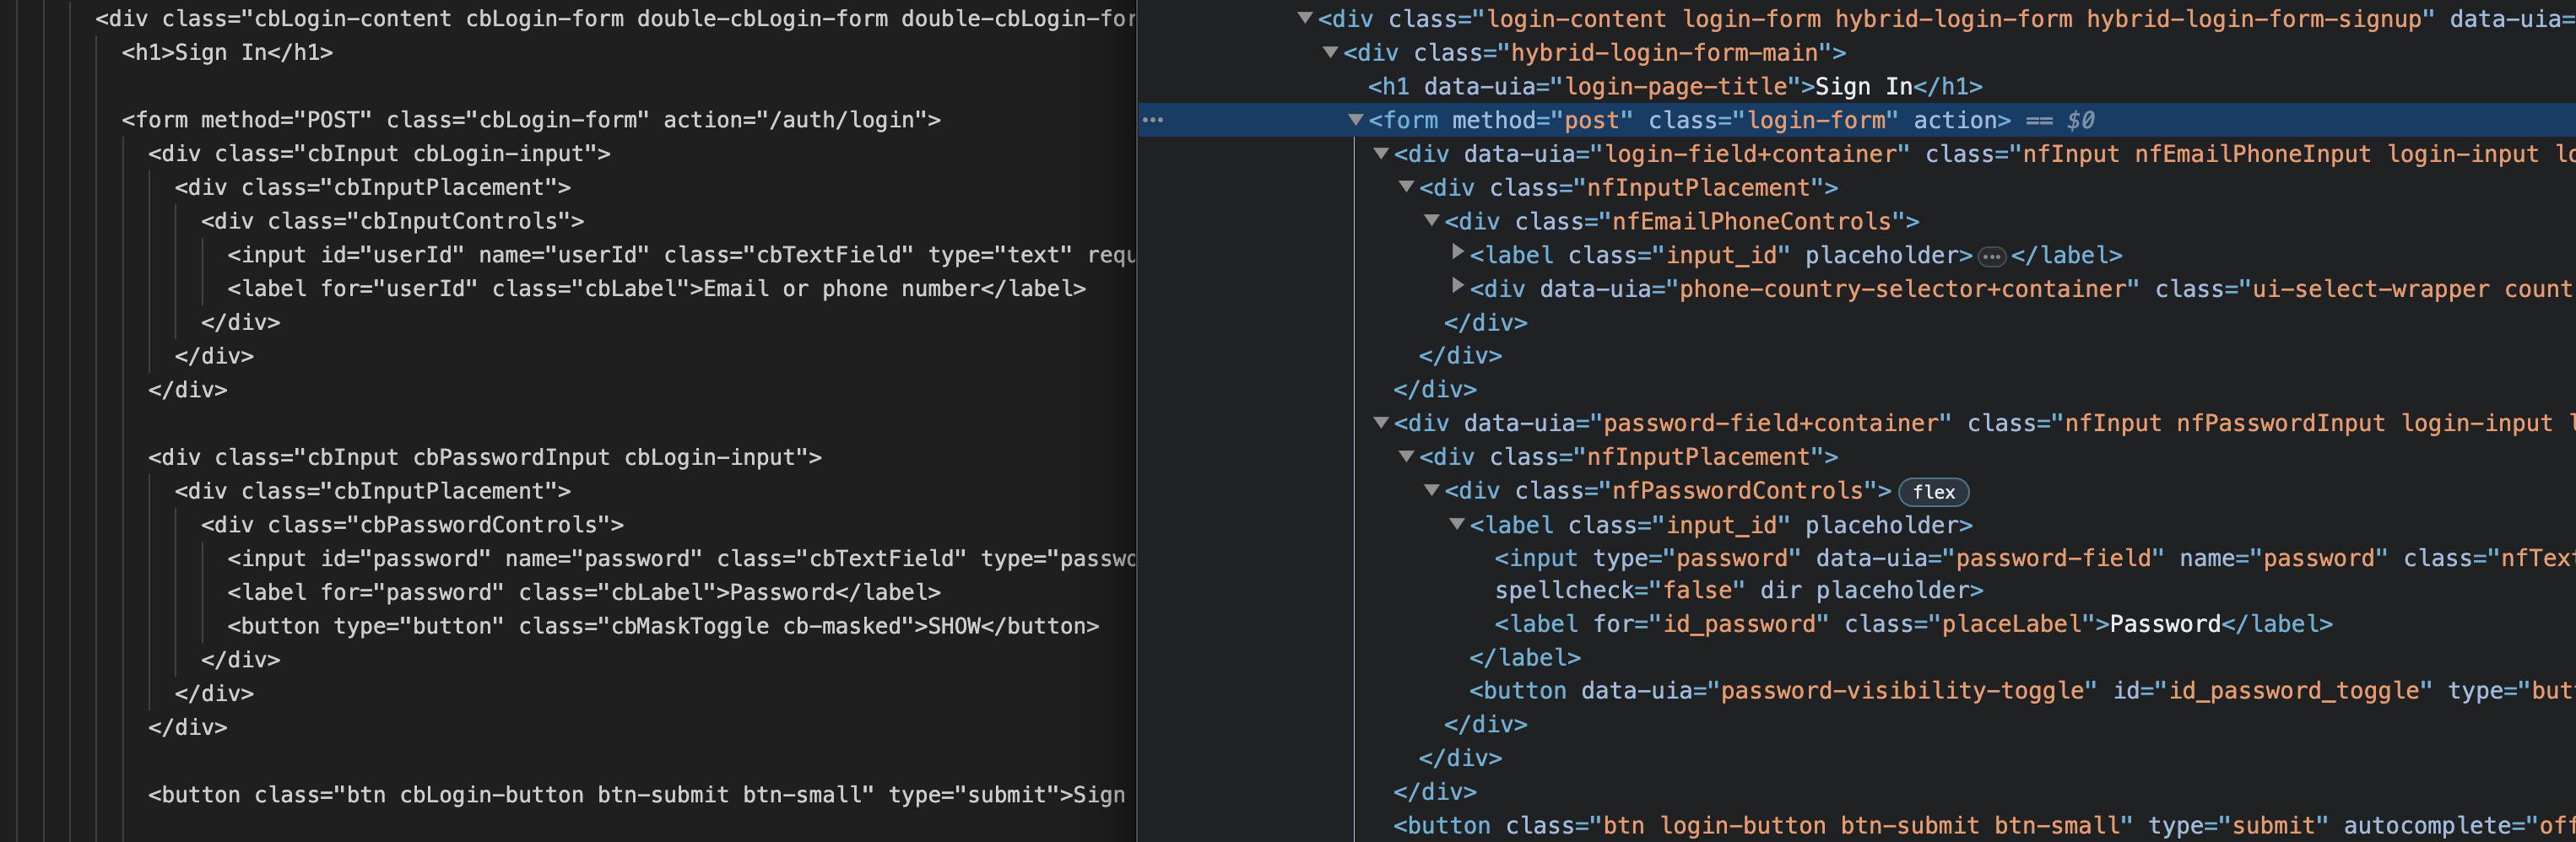Screen dimensions: 2576x842
Task: Click the three-dot actions icon beside the form row
Action: (1152, 120)
